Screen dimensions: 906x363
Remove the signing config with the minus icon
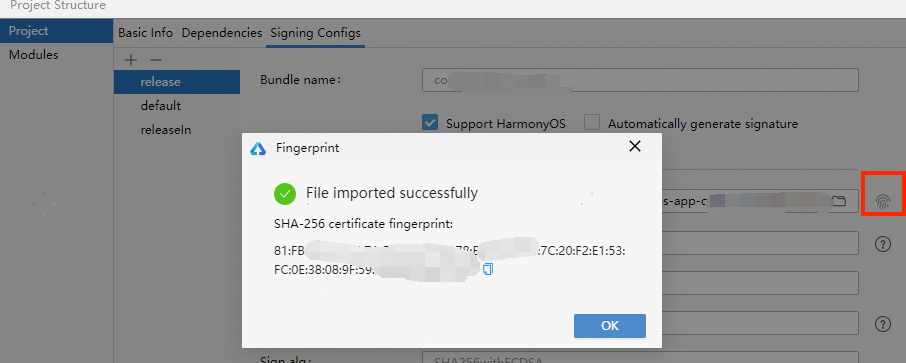click(x=156, y=60)
